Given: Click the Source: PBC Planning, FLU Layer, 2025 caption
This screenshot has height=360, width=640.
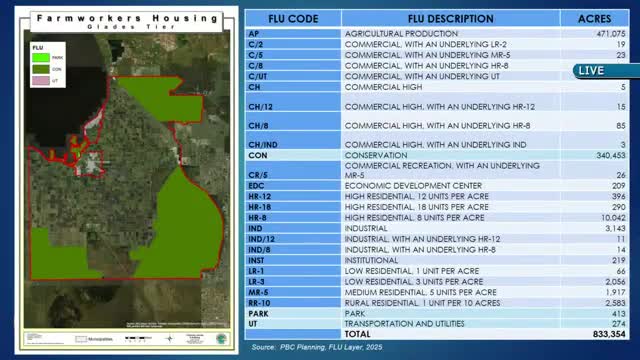Looking at the screenshot, I should click(x=317, y=347).
